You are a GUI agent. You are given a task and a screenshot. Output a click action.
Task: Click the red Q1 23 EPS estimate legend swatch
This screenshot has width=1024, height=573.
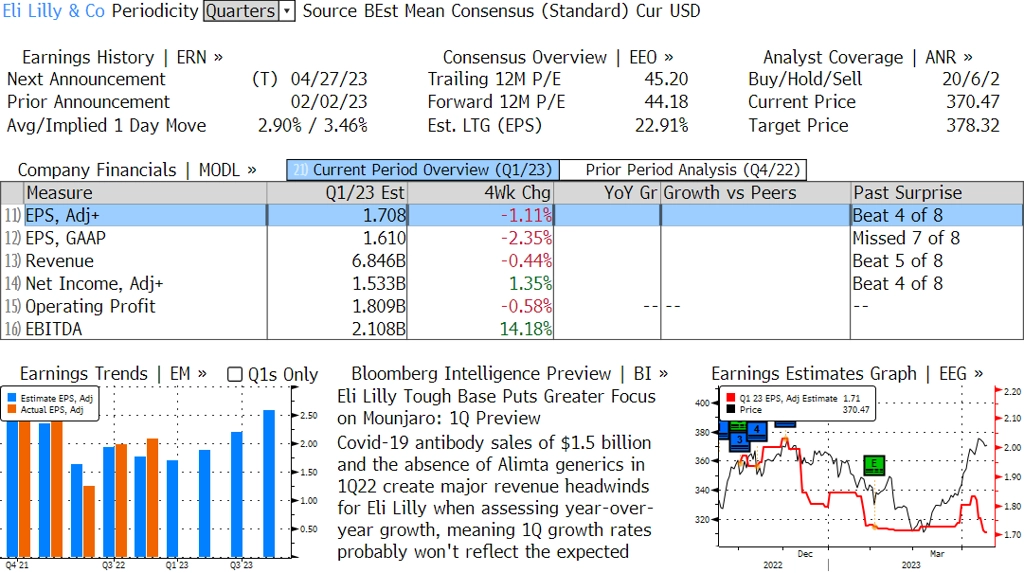(x=730, y=398)
